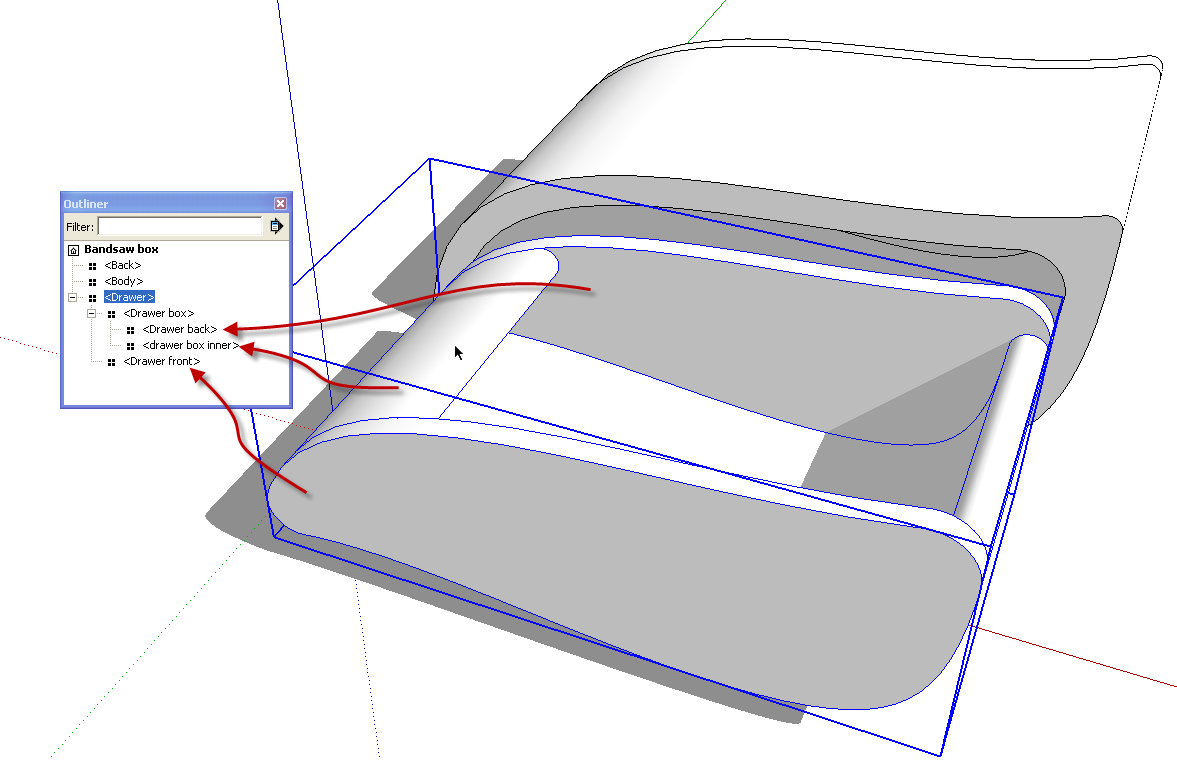Viewport: 1177px width, 760px height.
Task: Select <Back> in the Outliner
Action: click(x=122, y=265)
